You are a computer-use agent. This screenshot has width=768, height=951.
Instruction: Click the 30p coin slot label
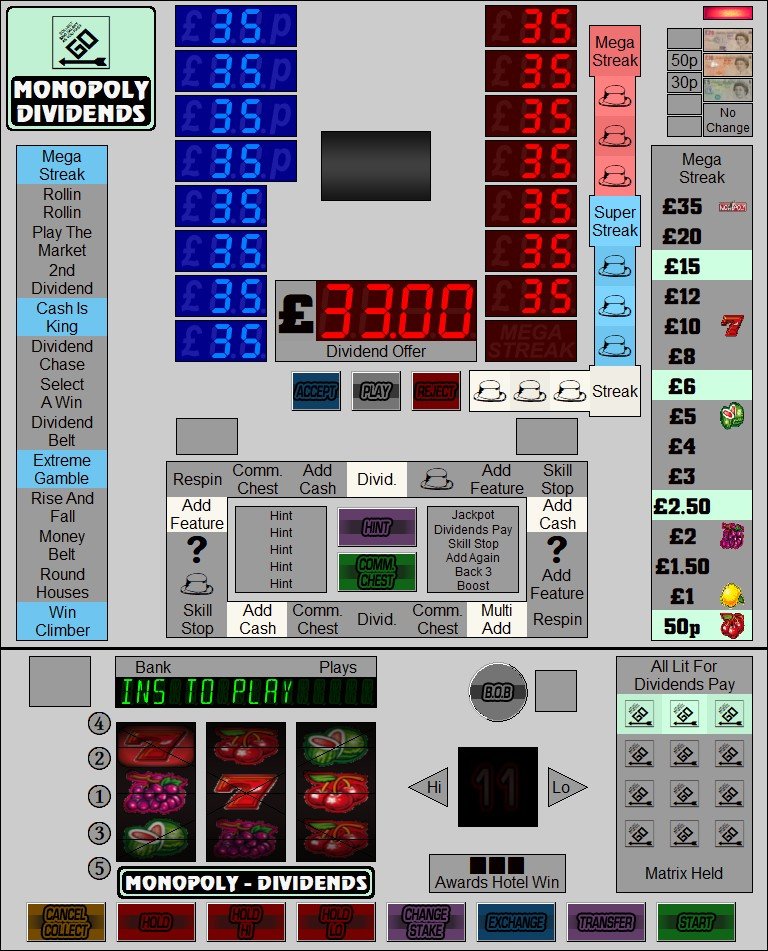tap(684, 82)
